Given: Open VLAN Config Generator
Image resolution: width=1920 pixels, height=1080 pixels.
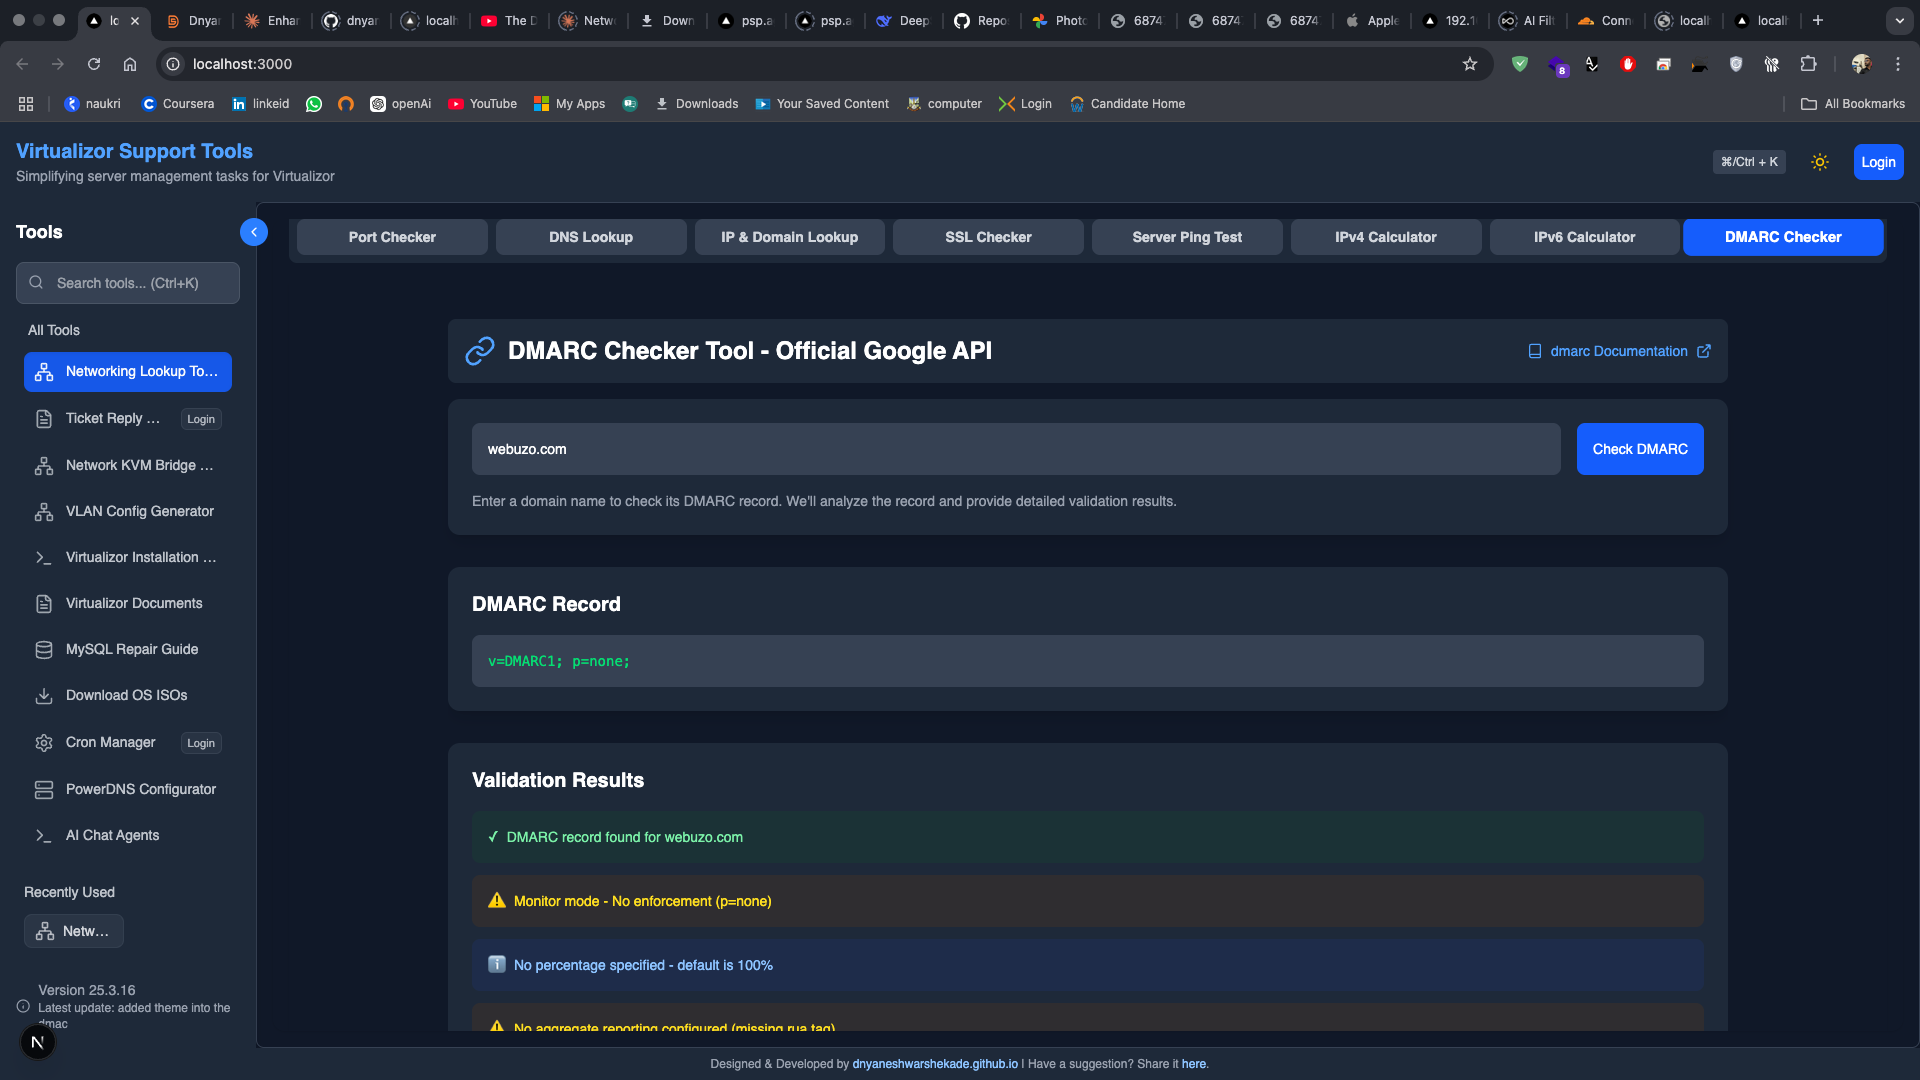Looking at the screenshot, I should [x=128, y=512].
